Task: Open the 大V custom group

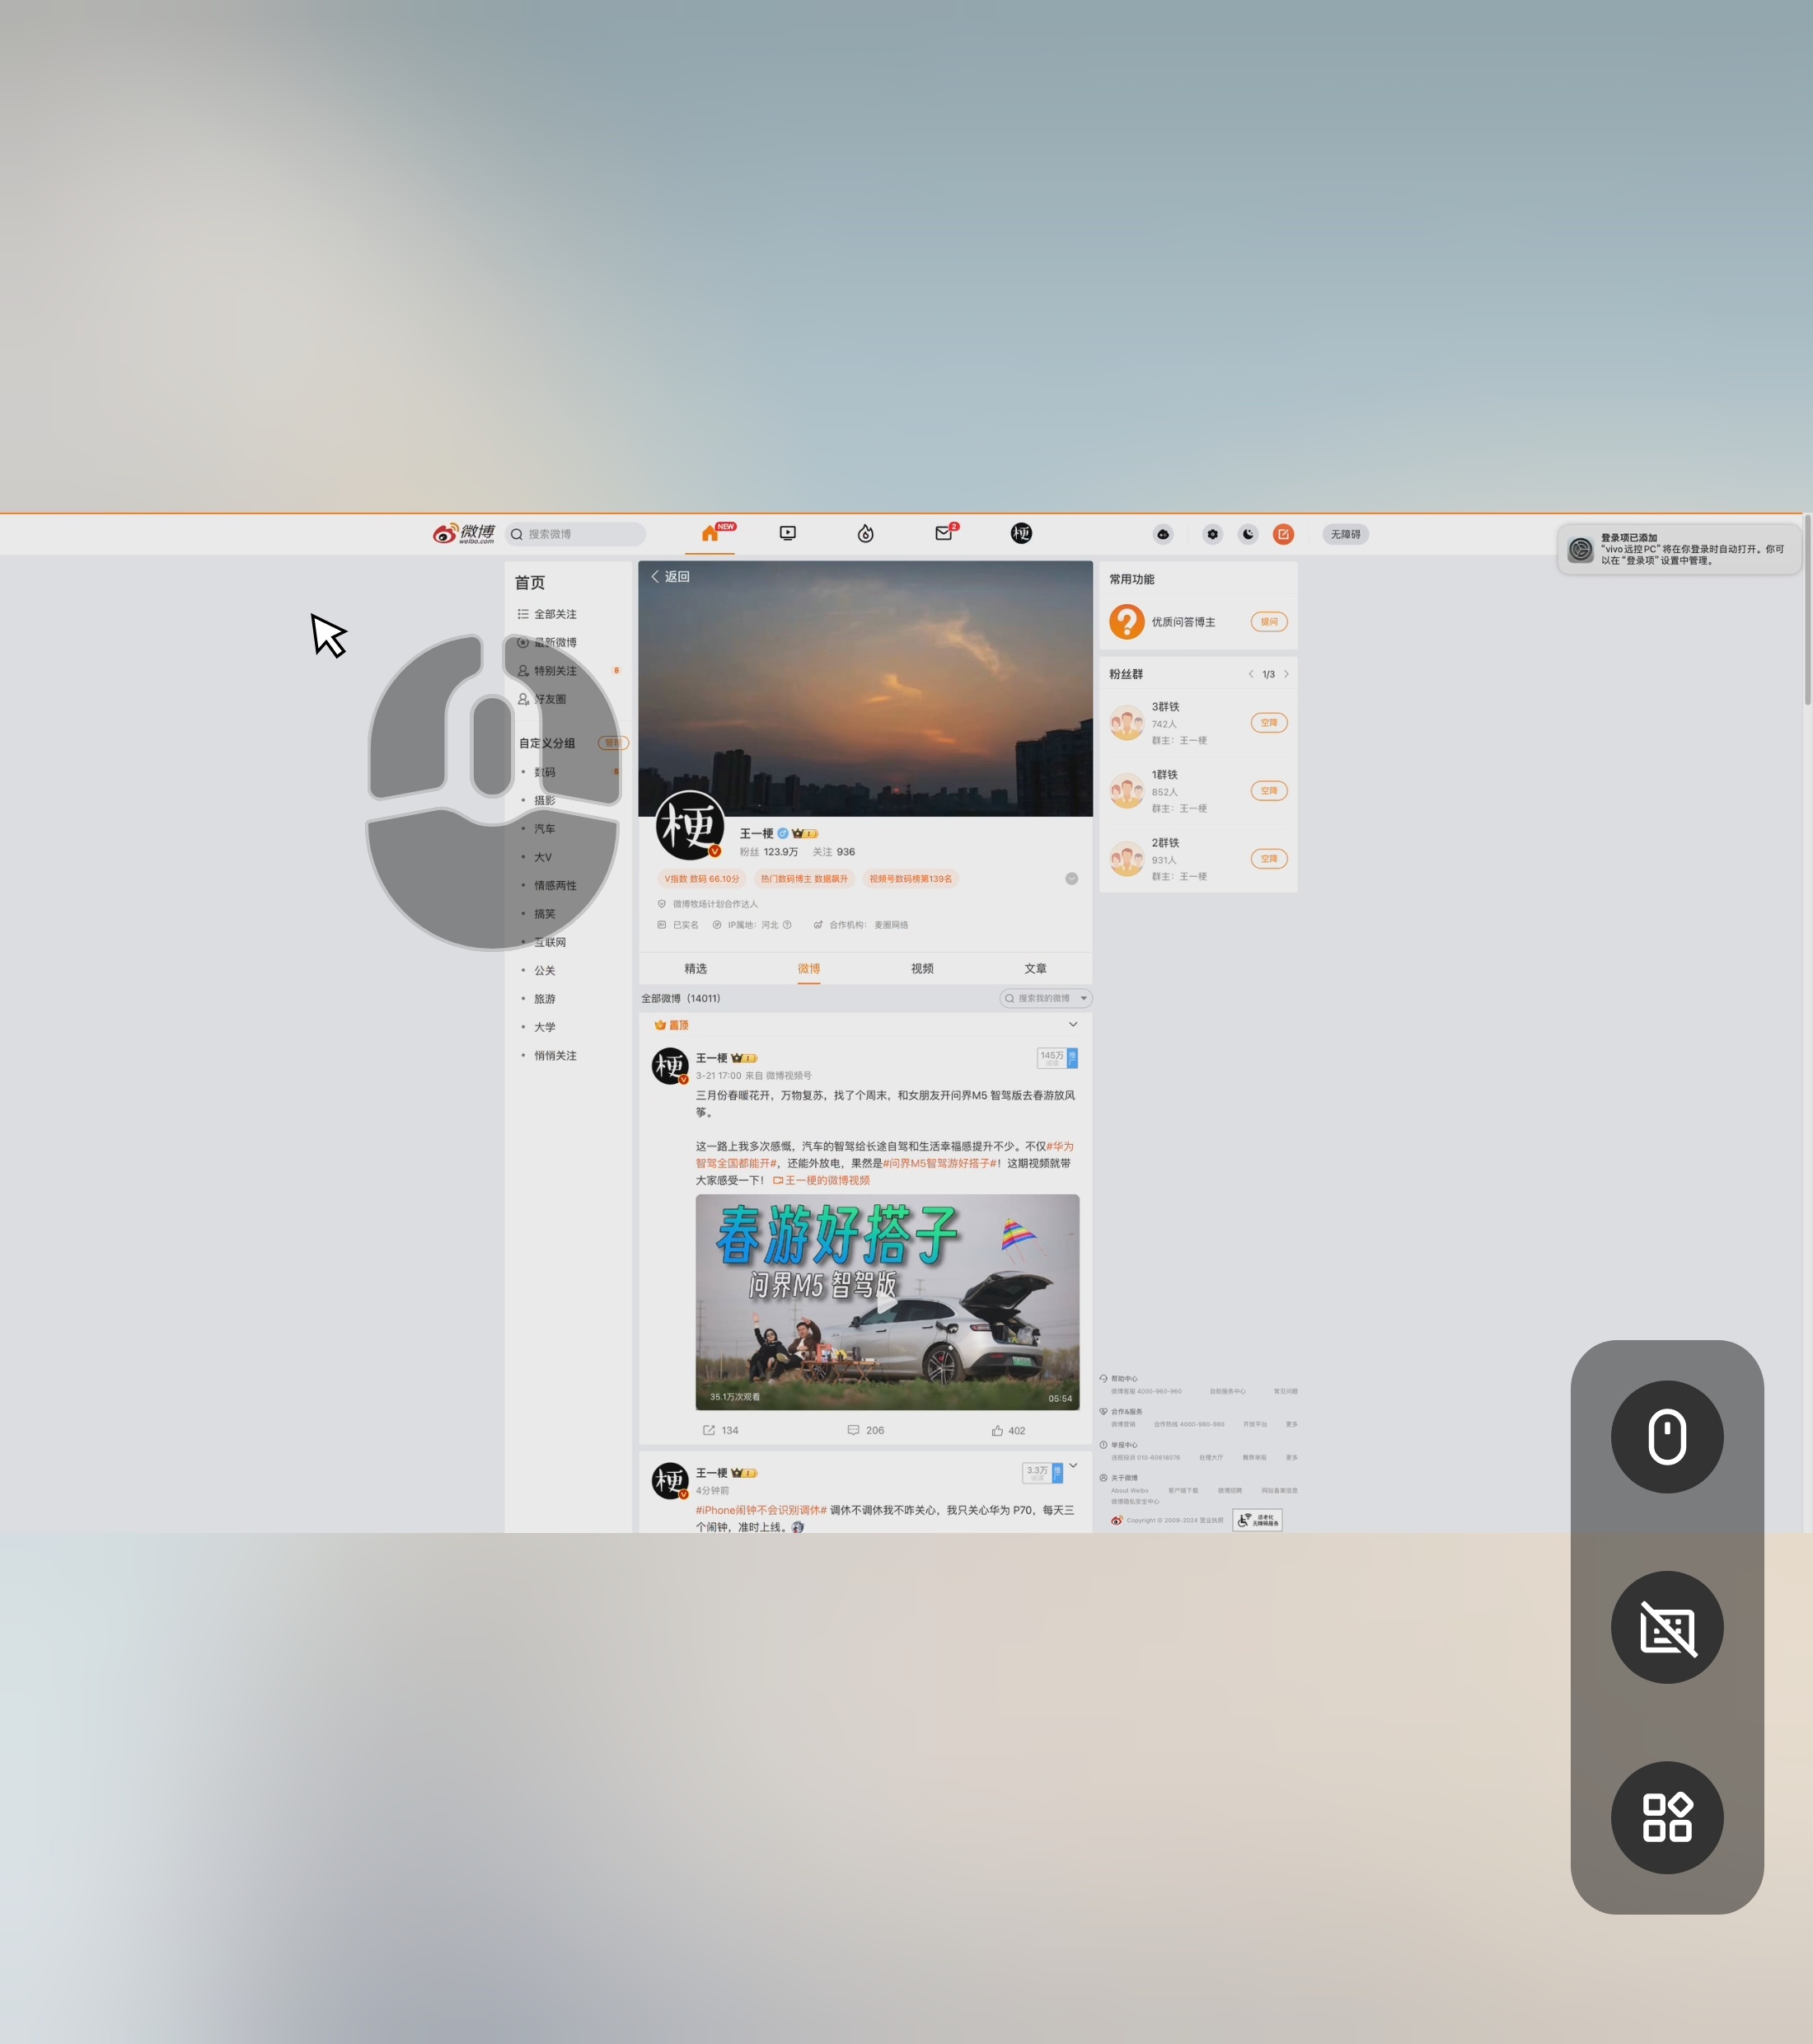Action: (x=542, y=857)
